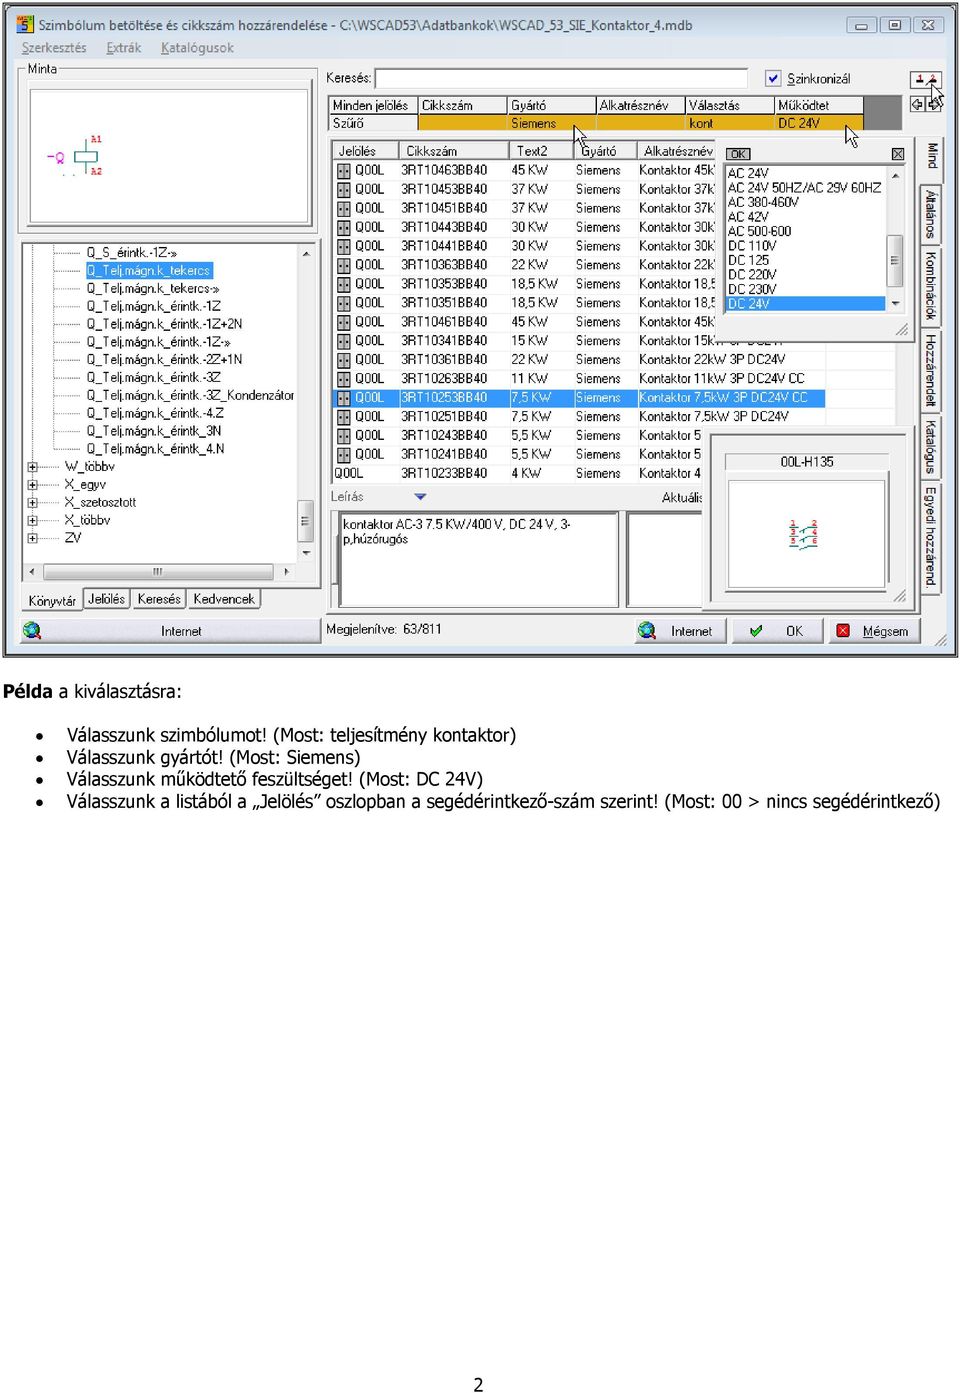960x1393 pixels.
Task: Click the left arrow icon by filter row
Action: coord(917,104)
